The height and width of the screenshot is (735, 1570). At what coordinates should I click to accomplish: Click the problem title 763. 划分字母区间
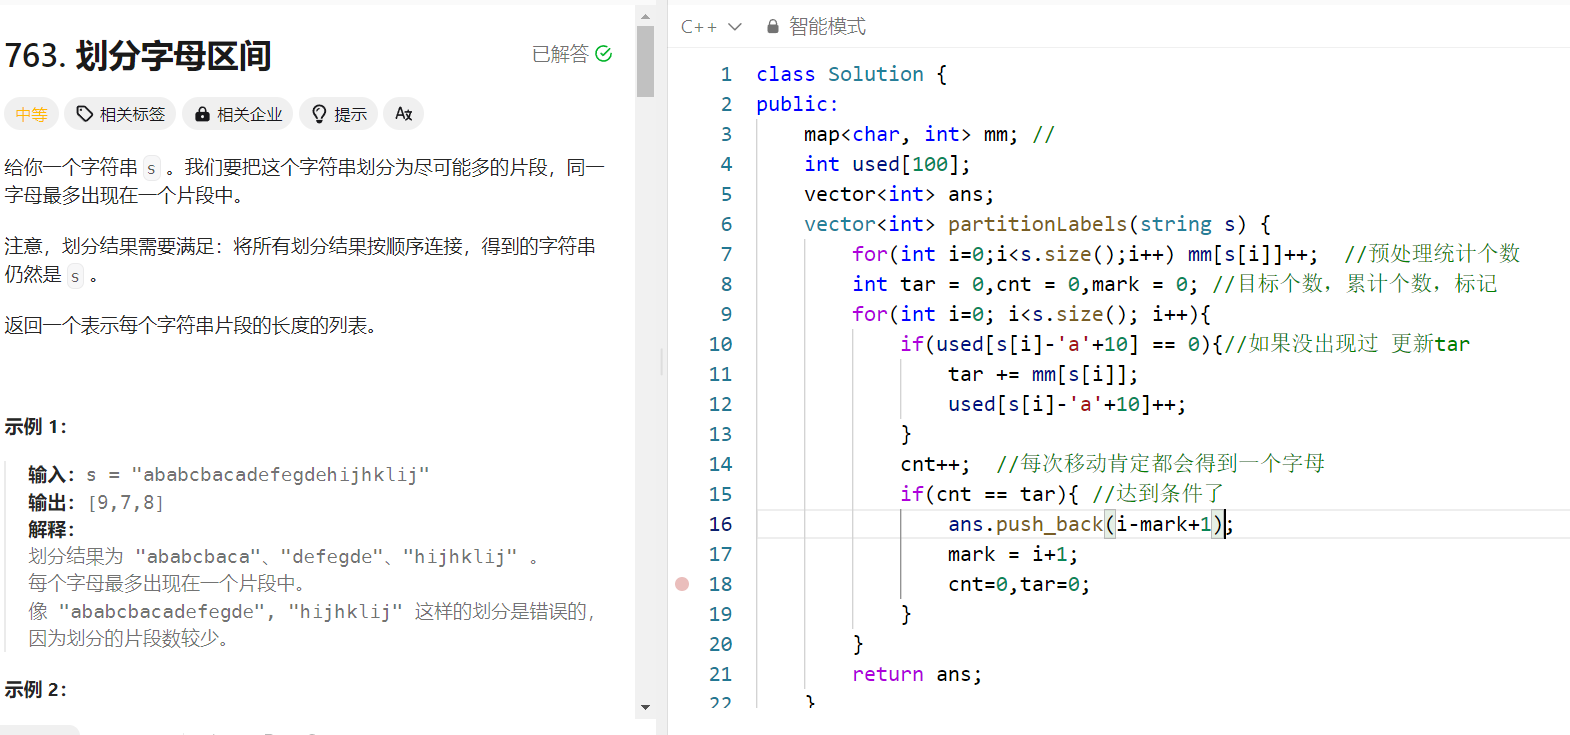138,56
